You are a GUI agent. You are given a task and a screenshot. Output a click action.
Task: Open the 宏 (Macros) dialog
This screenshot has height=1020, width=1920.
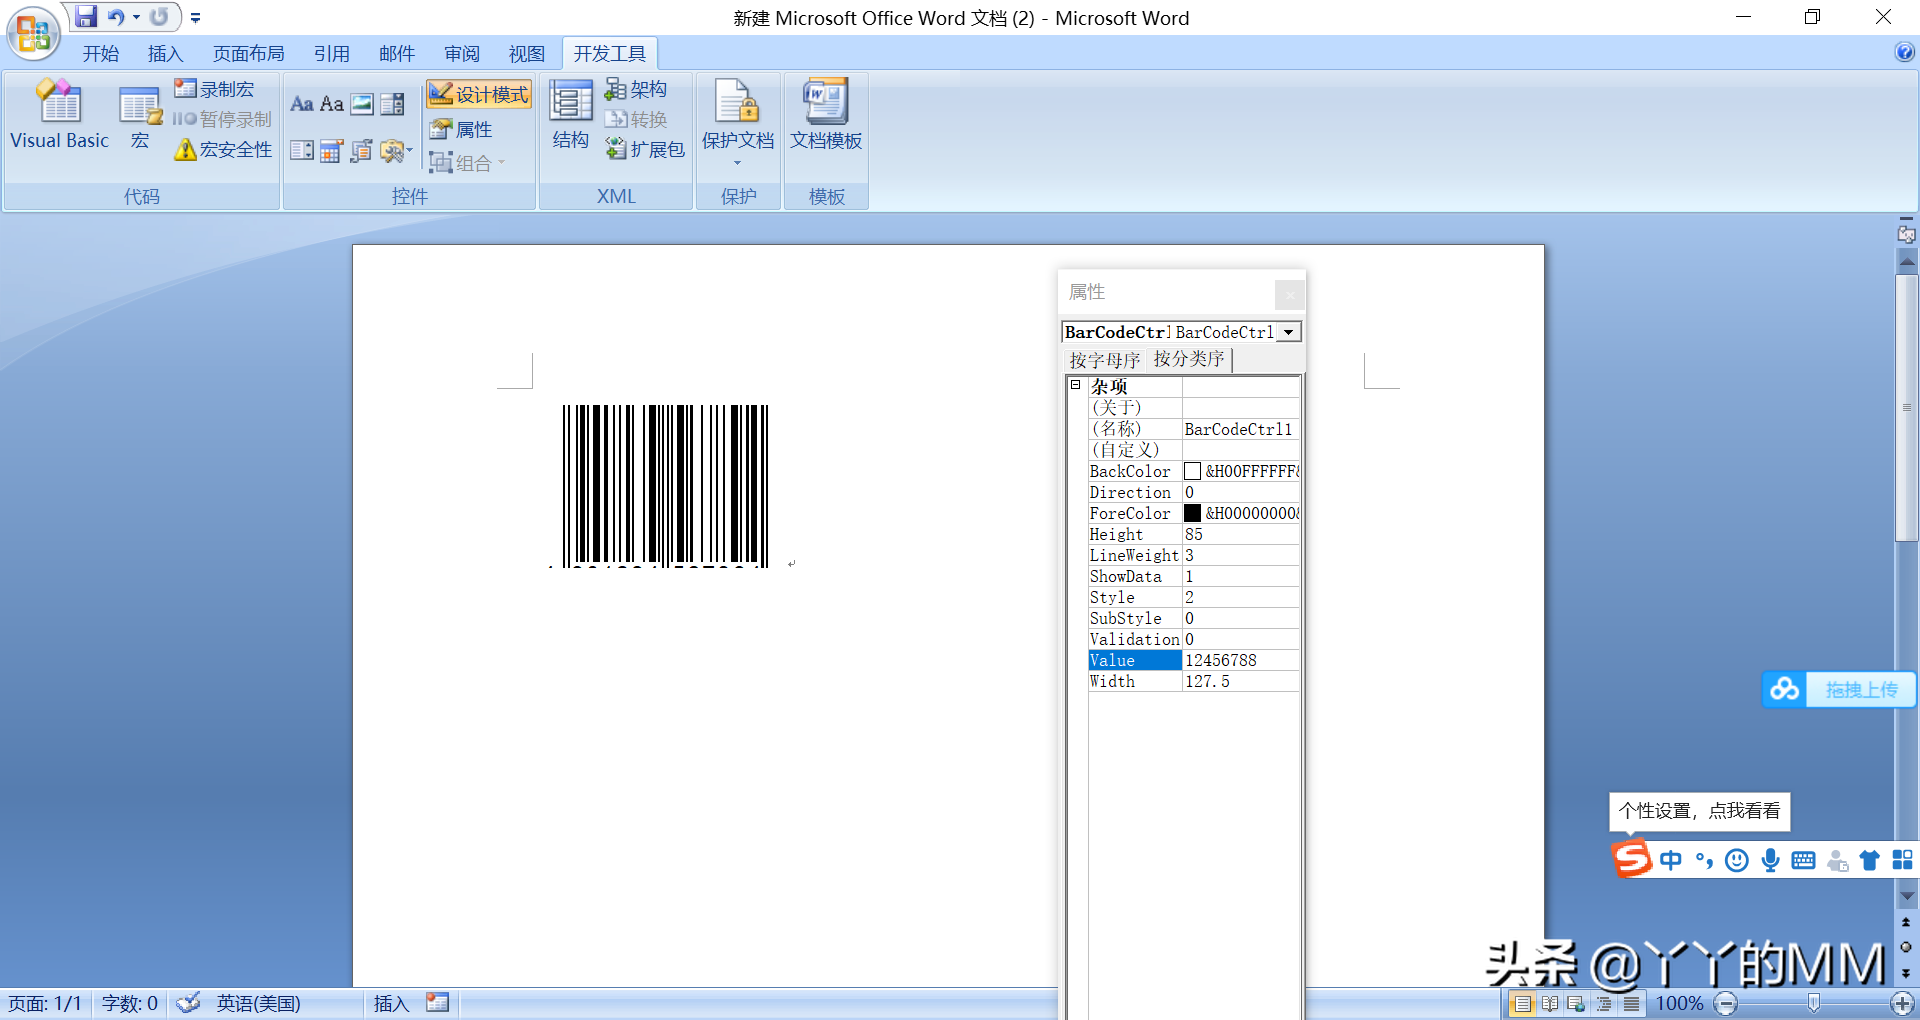tap(139, 115)
